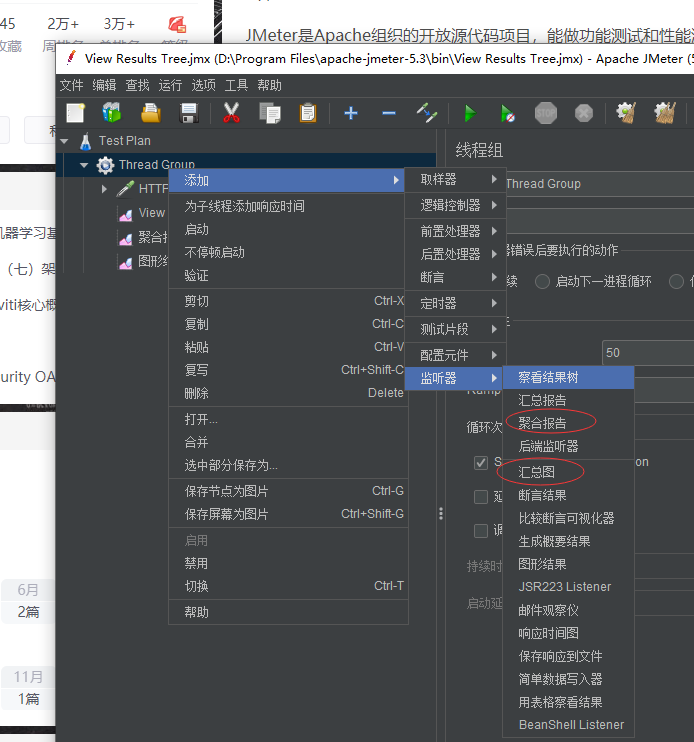The height and width of the screenshot is (742, 694).
Task: Open the 运行 menu
Action: point(170,86)
